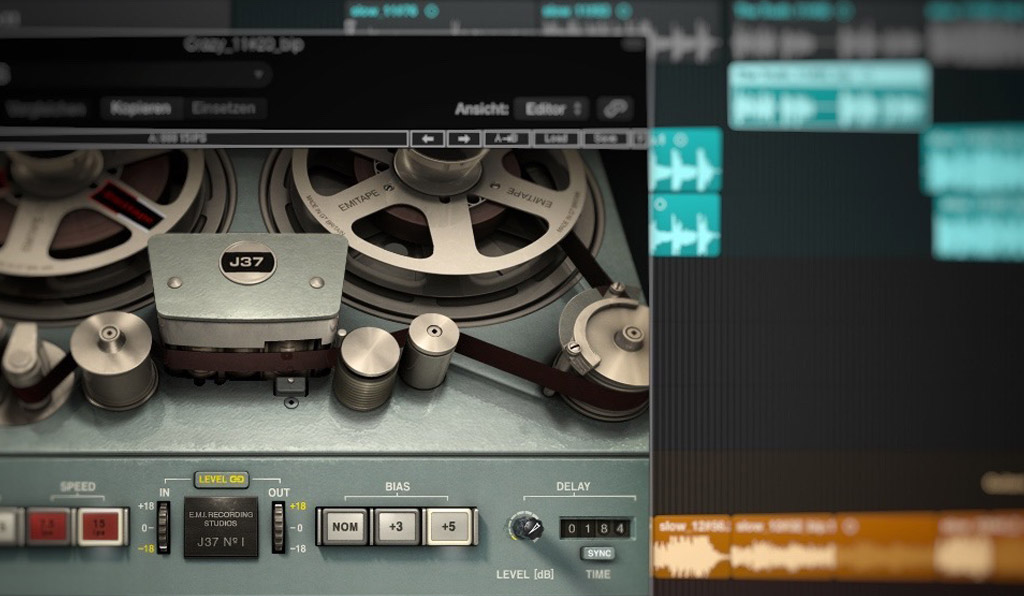1024x596 pixels.
Task: Click the TIME label under SYNC
Action: coord(598,574)
